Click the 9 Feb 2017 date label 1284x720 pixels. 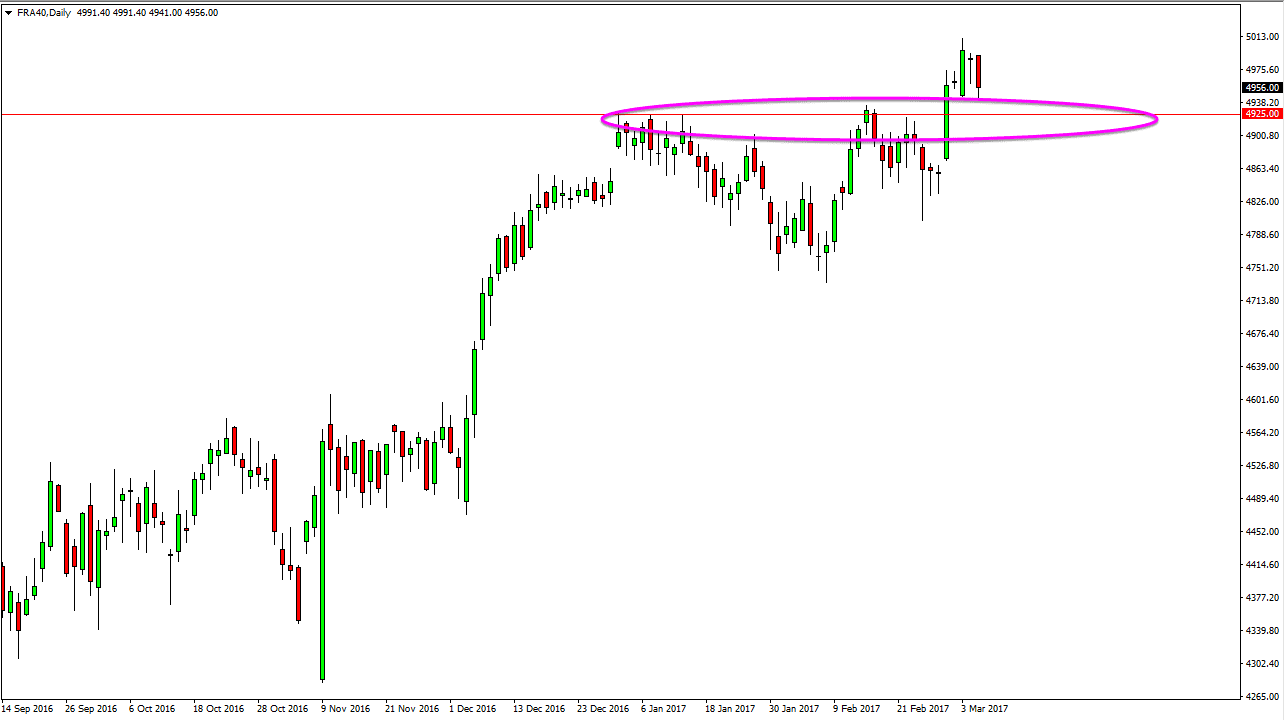tap(856, 709)
